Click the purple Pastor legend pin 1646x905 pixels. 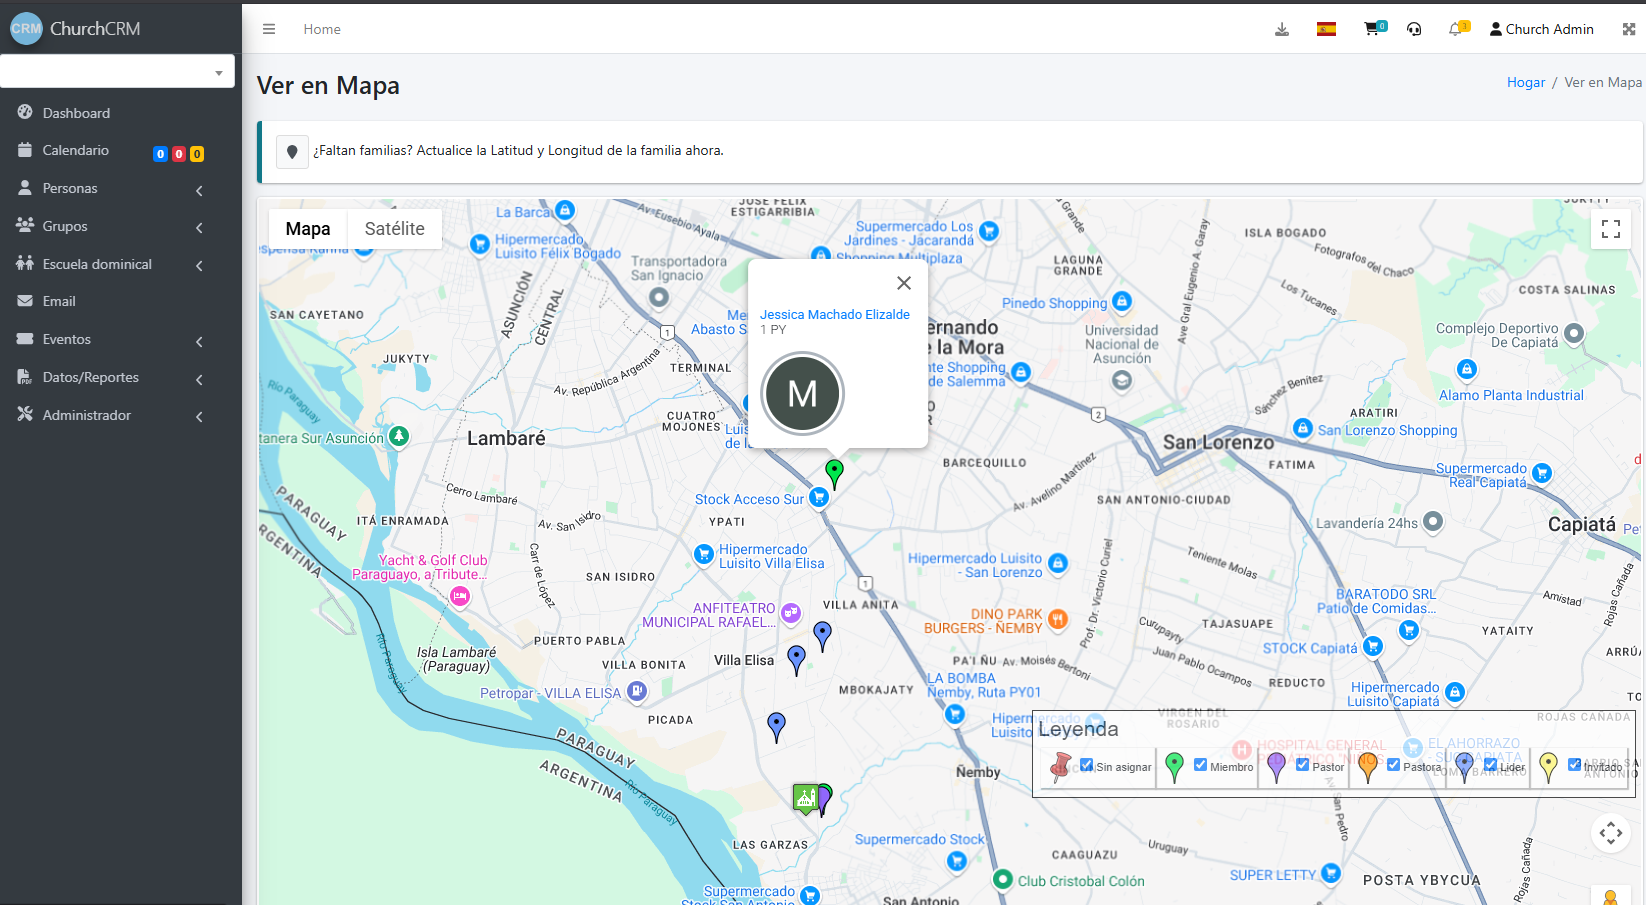[1277, 767]
